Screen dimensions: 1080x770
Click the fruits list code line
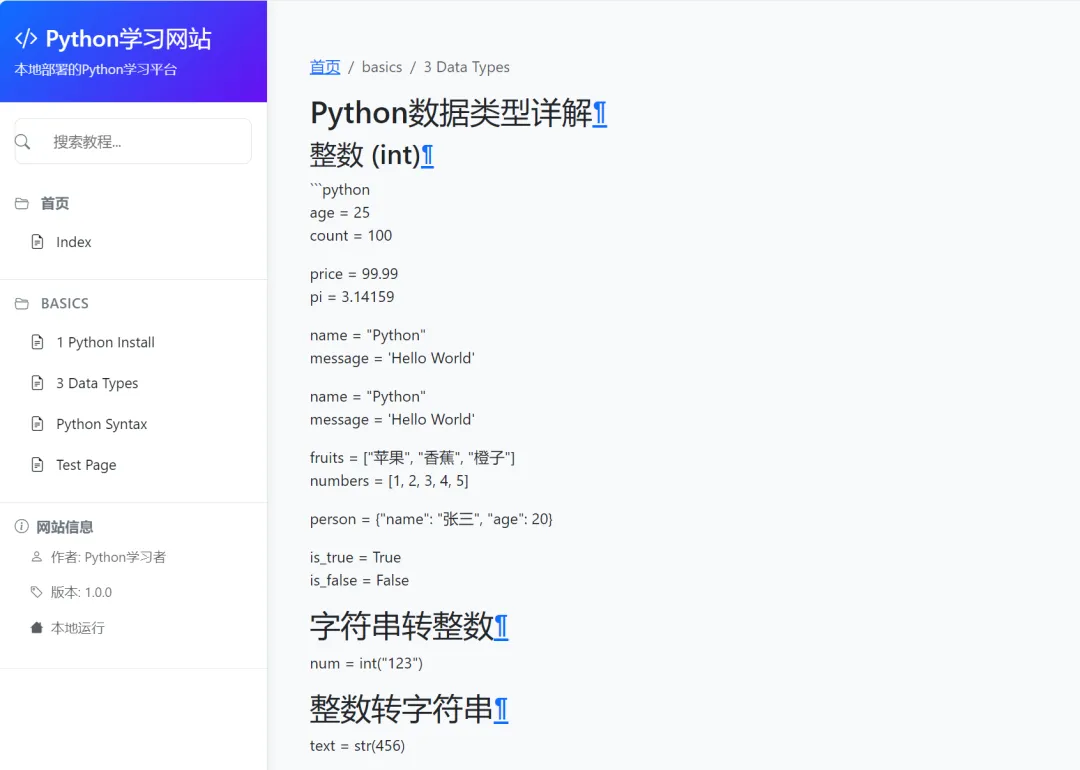pos(413,458)
